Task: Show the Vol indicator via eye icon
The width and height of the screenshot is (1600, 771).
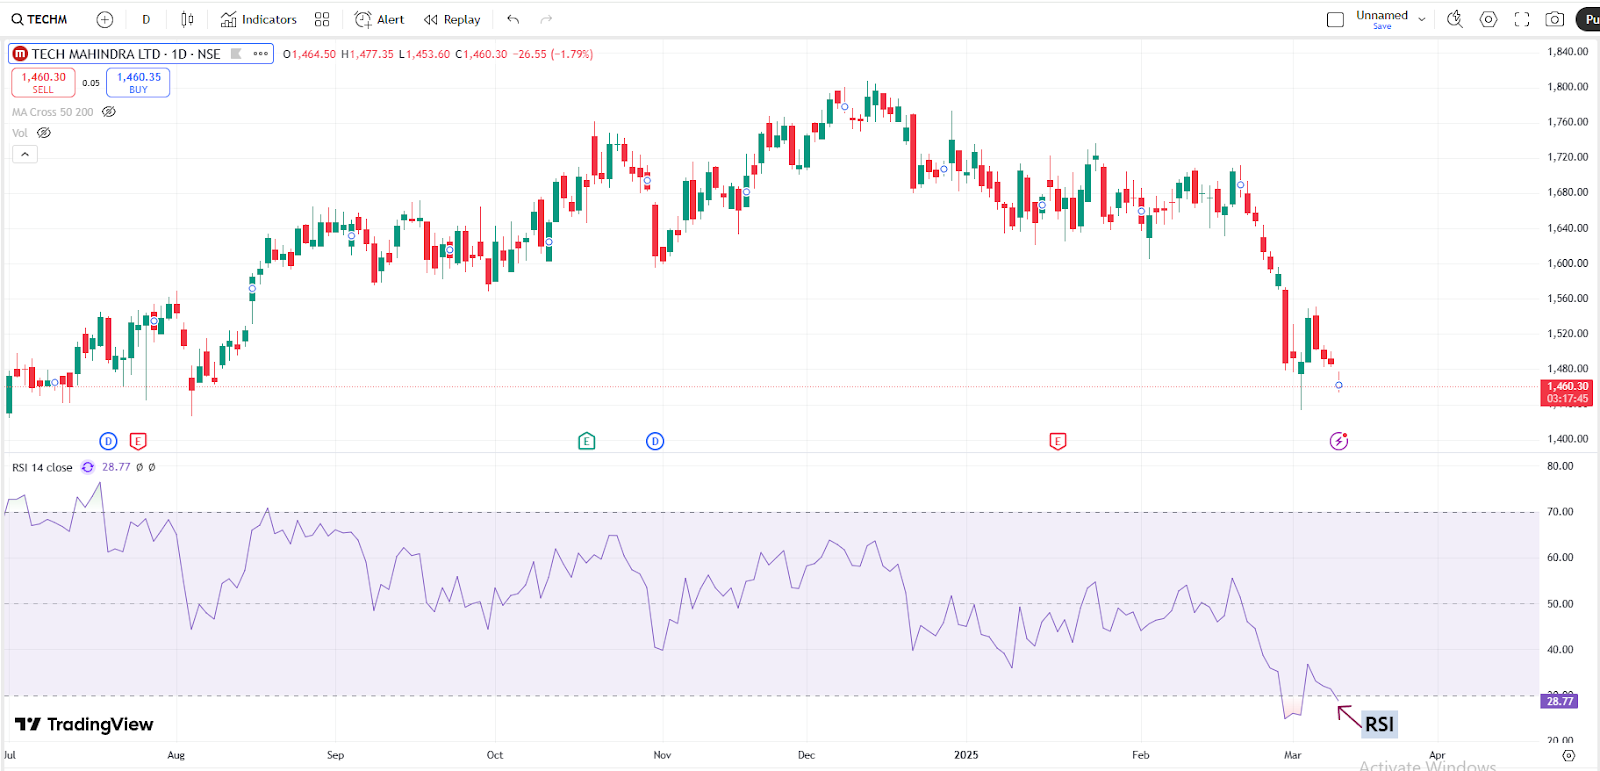Action: [x=44, y=133]
